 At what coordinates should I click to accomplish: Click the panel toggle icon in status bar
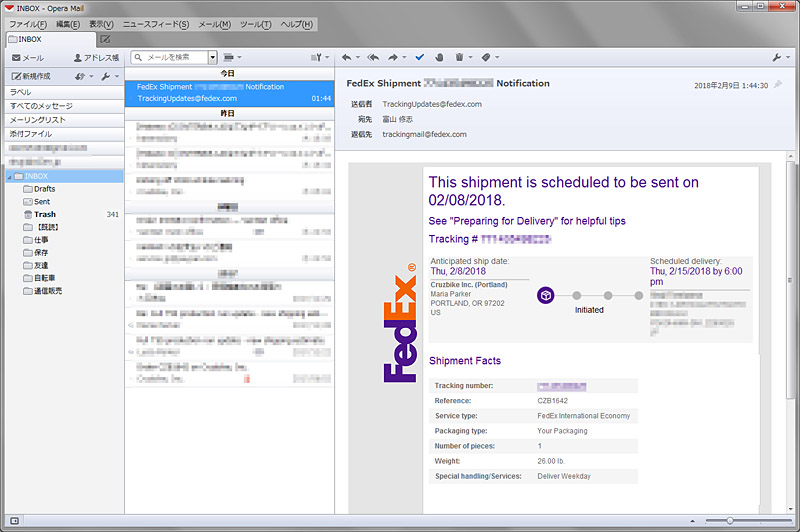click(x=14, y=521)
